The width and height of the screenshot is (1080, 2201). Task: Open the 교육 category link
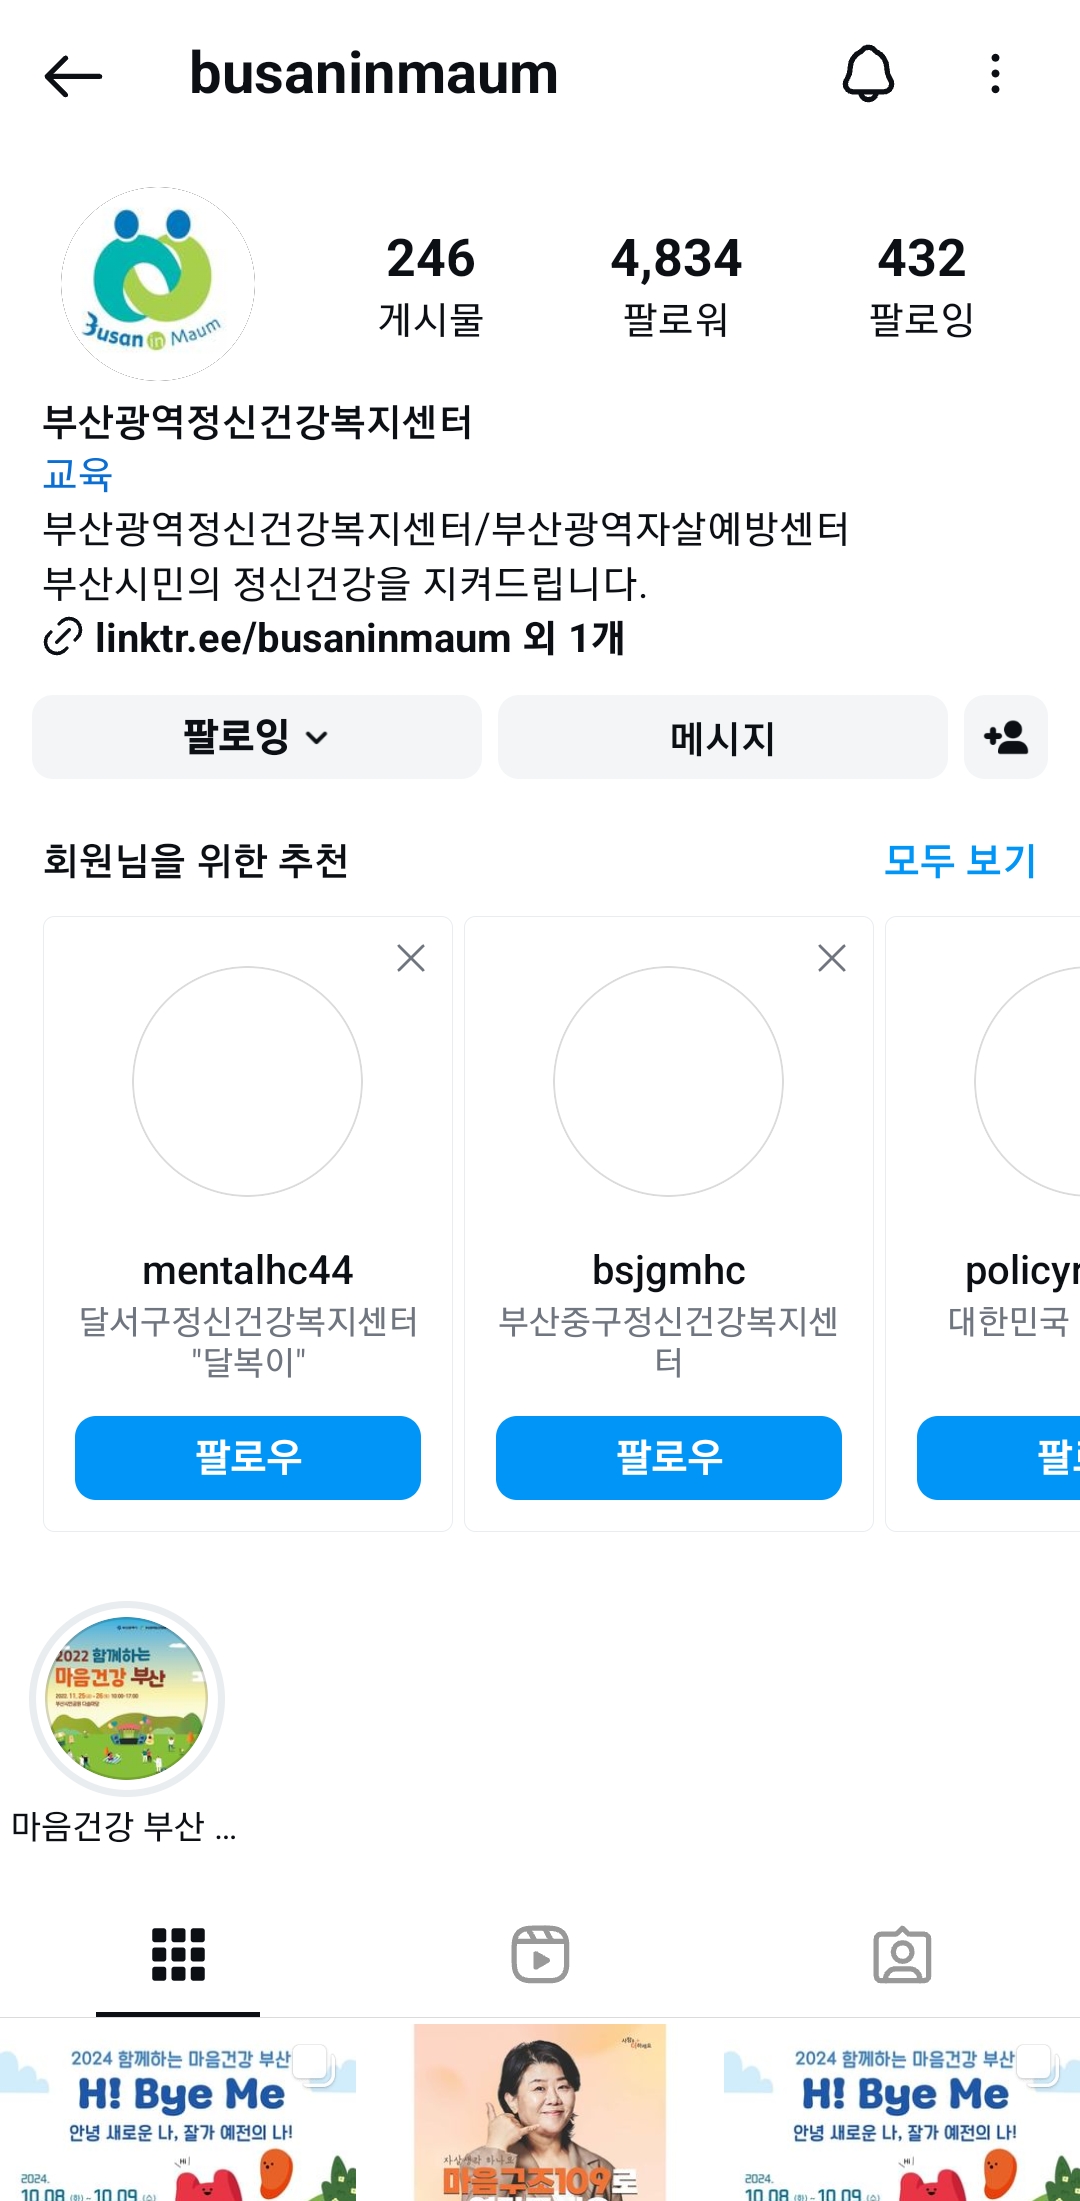[x=77, y=474]
